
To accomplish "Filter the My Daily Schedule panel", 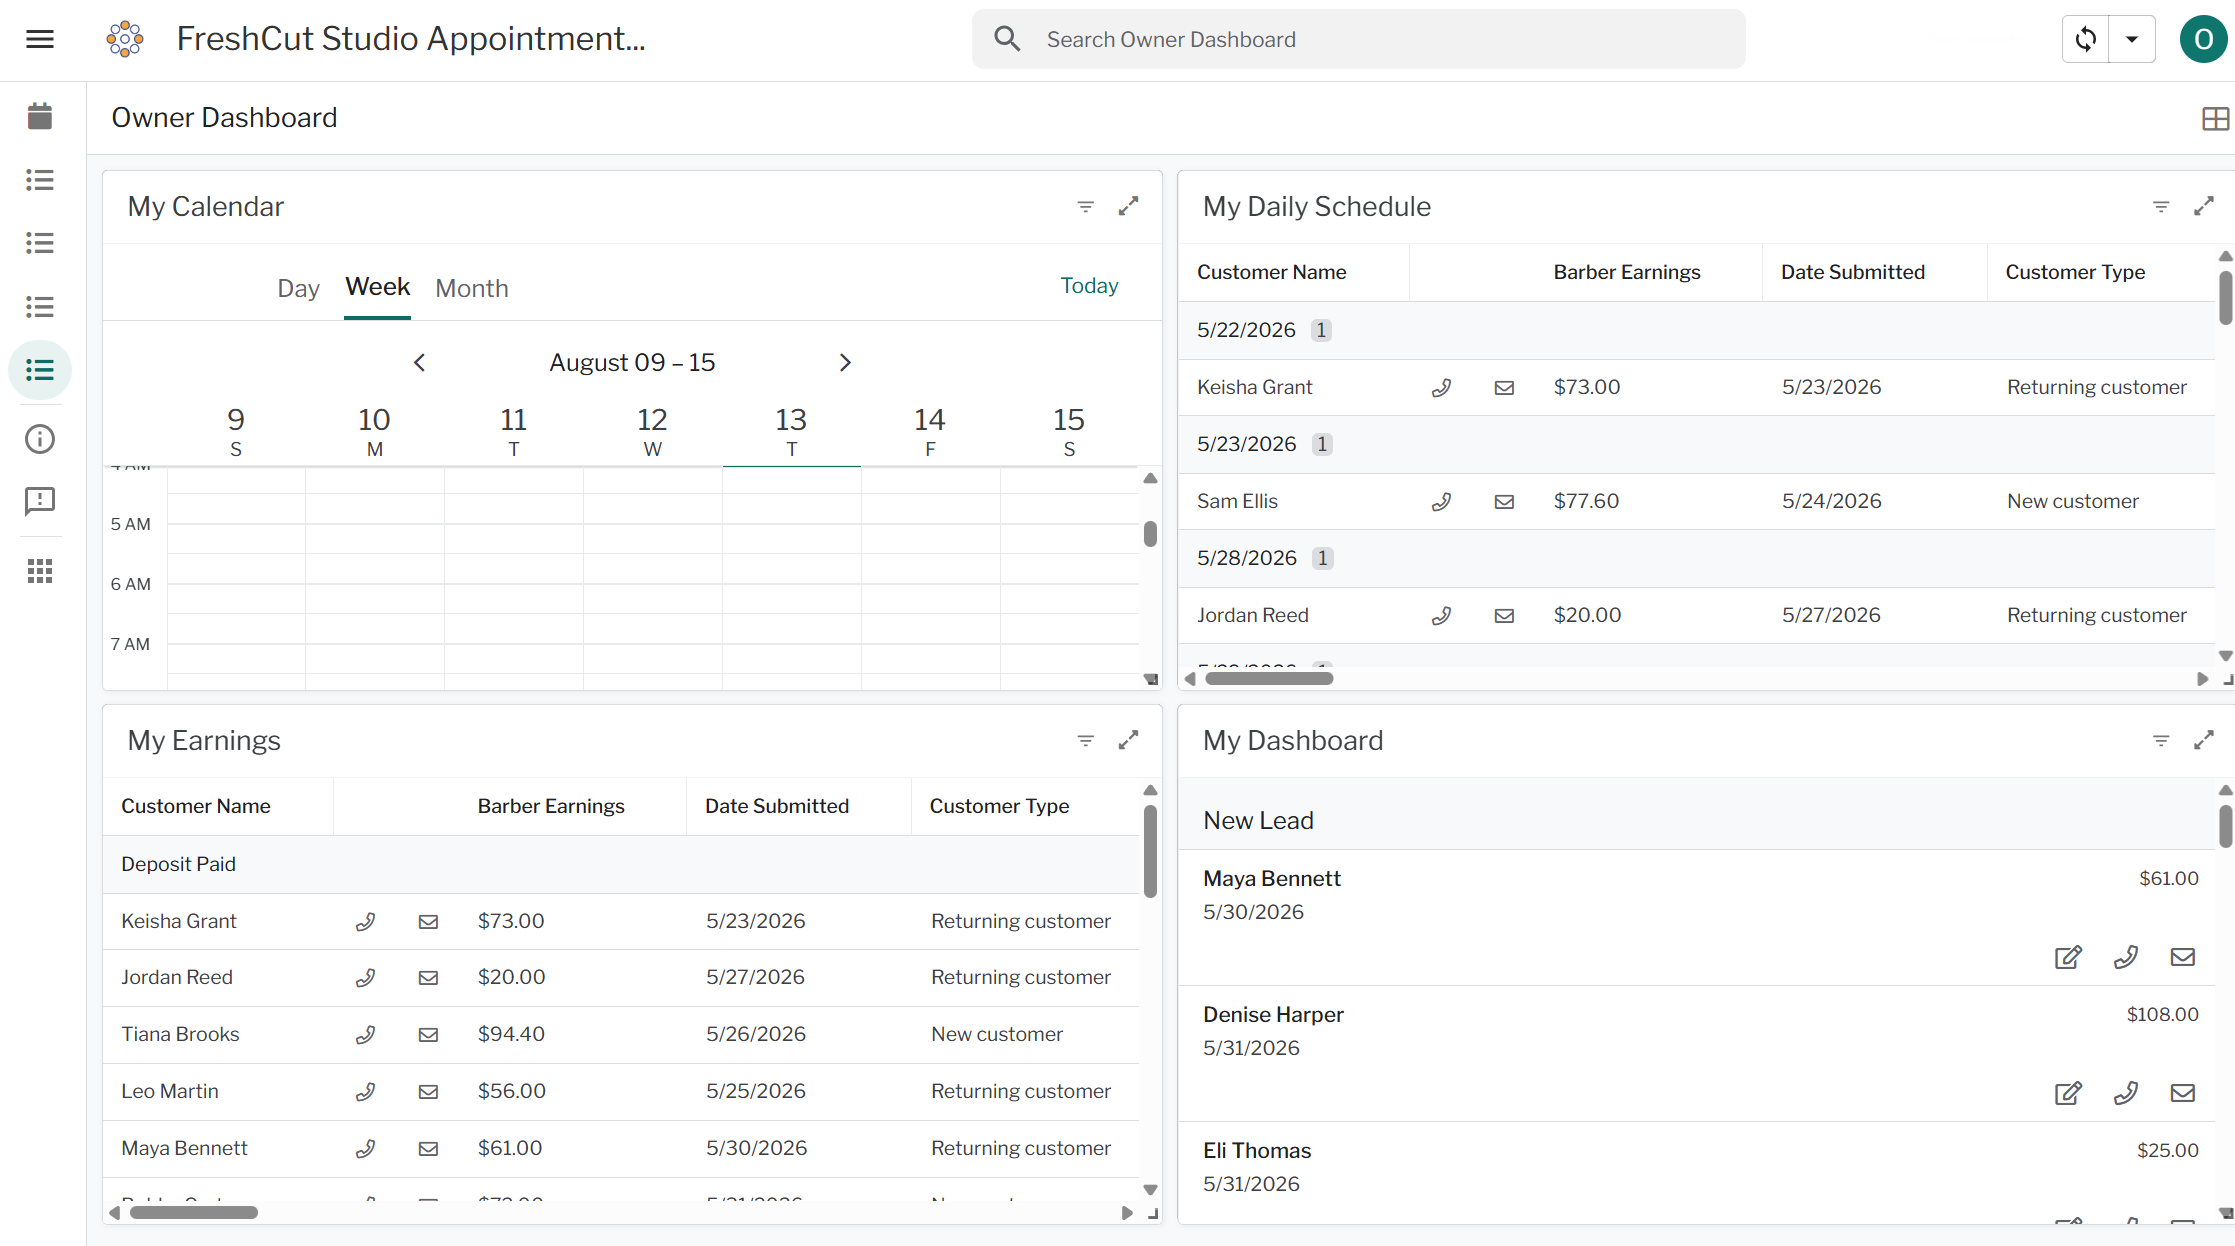I will (x=2161, y=207).
